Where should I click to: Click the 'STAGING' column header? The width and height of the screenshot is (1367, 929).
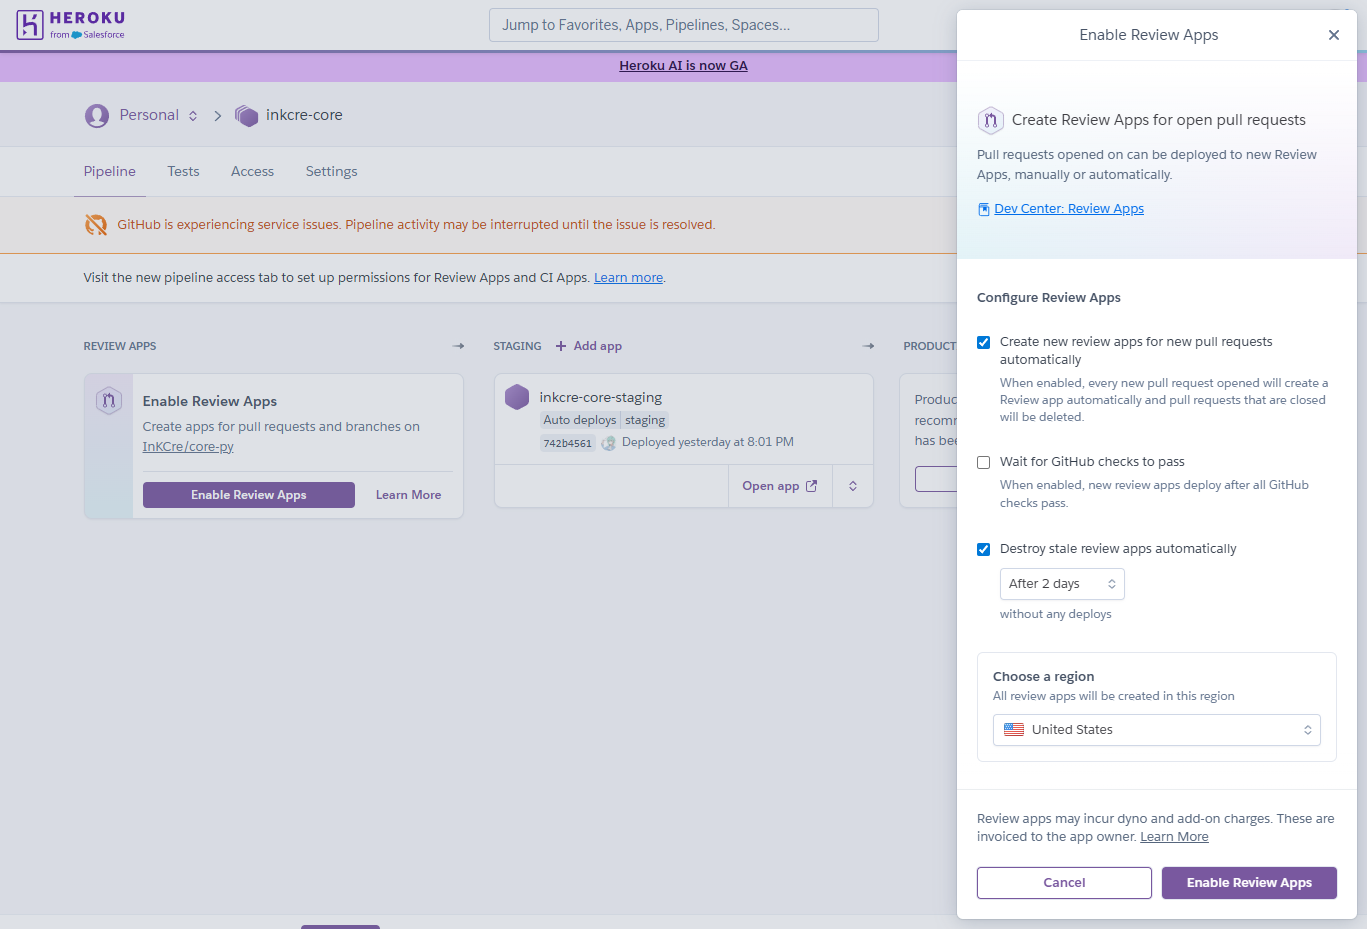[x=517, y=346]
